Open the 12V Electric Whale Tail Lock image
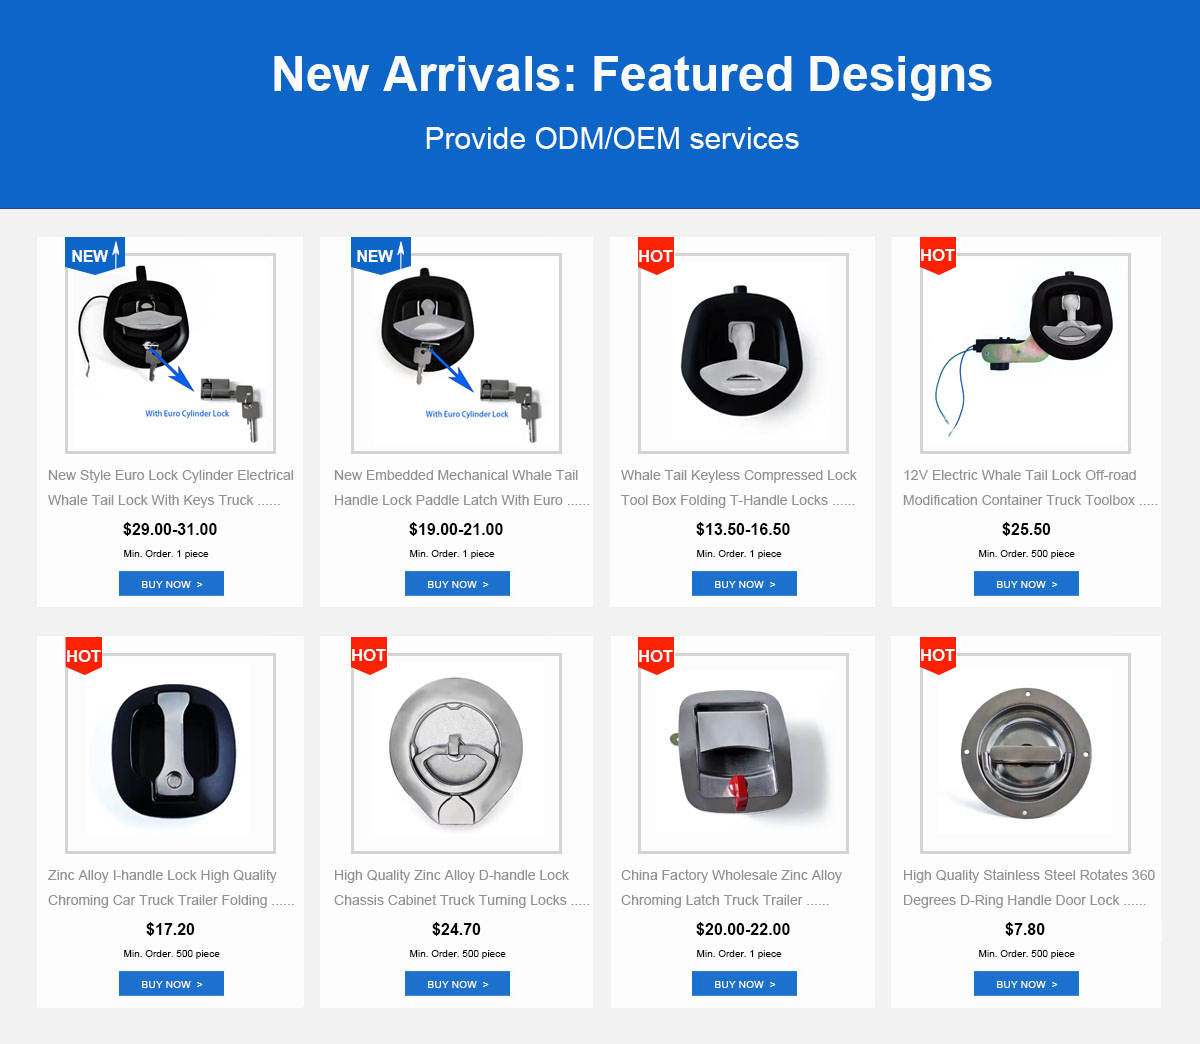This screenshot has width=1200, height=1044. pyautogui.click(x=1025, y=353)
